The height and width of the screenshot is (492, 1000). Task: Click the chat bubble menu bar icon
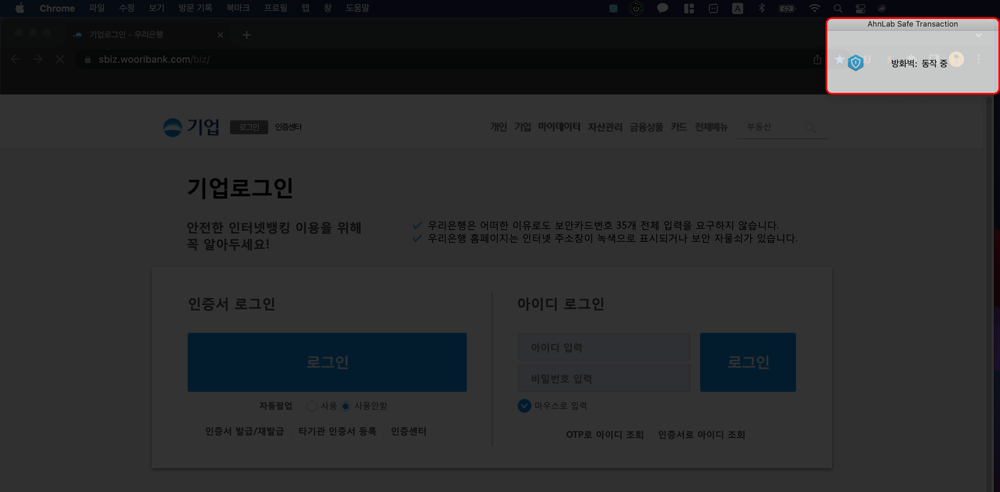coord(663,8)
